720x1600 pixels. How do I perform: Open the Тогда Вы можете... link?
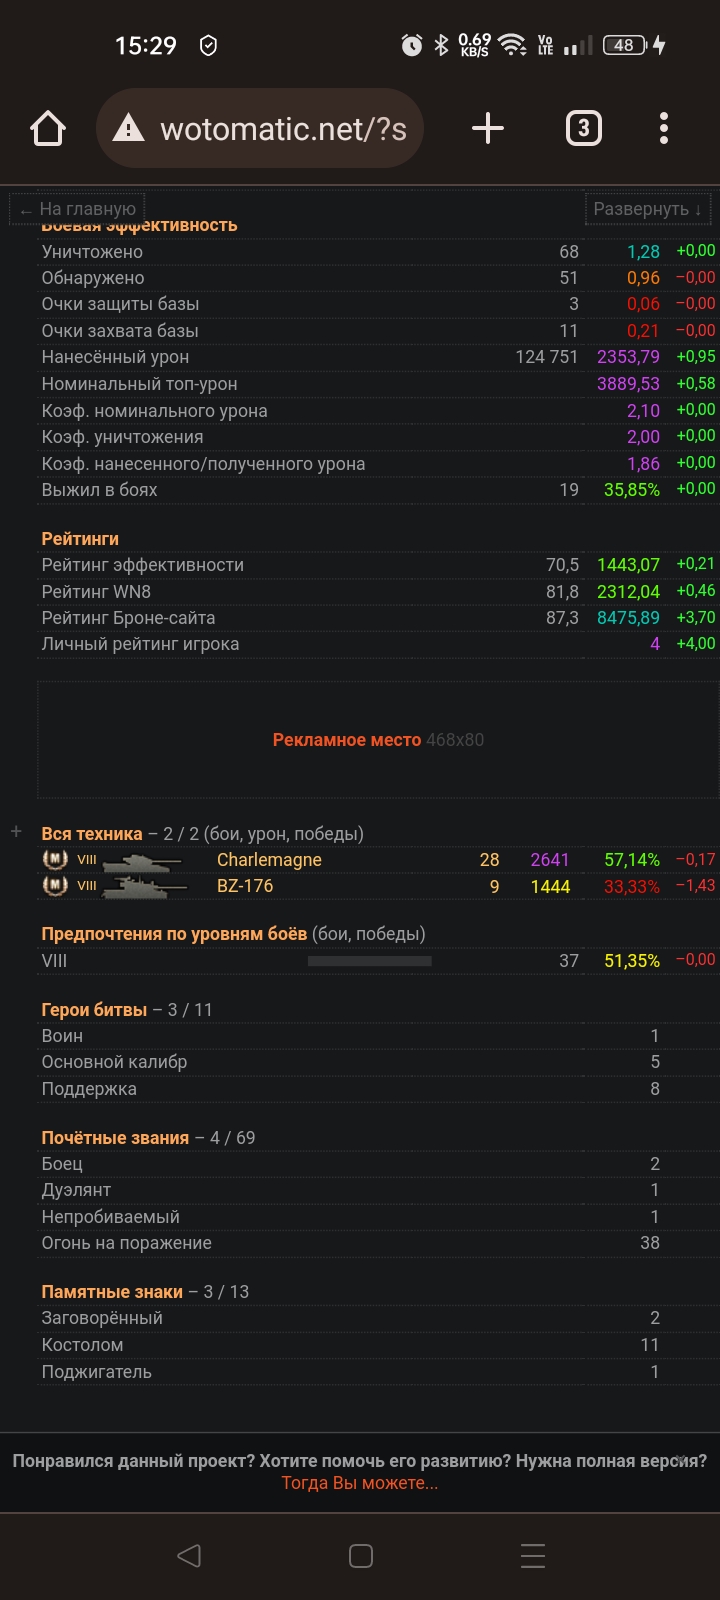(359, 1483)
